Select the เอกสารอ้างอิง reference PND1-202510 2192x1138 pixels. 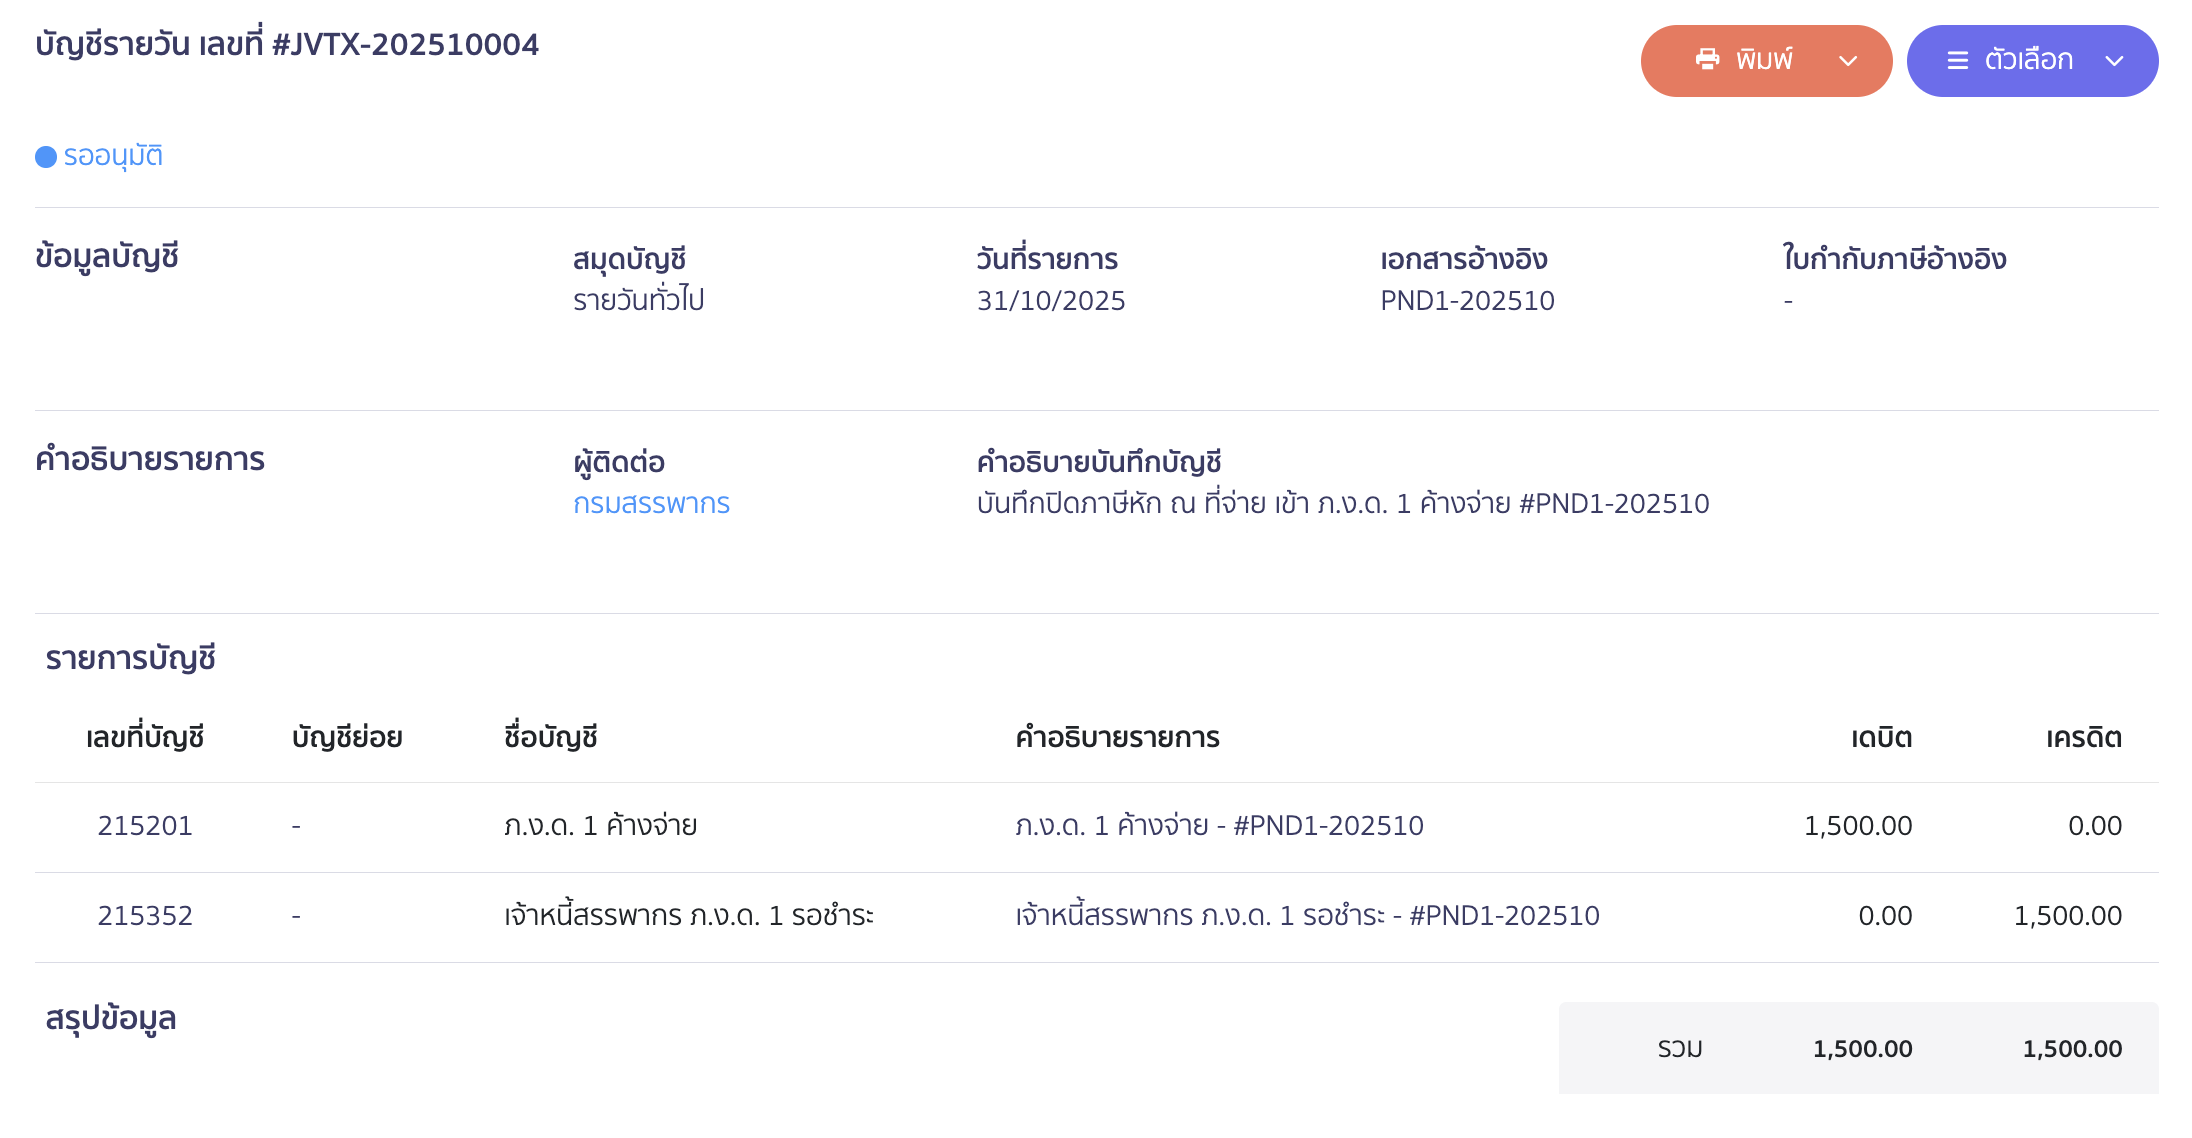[1466, 300]
